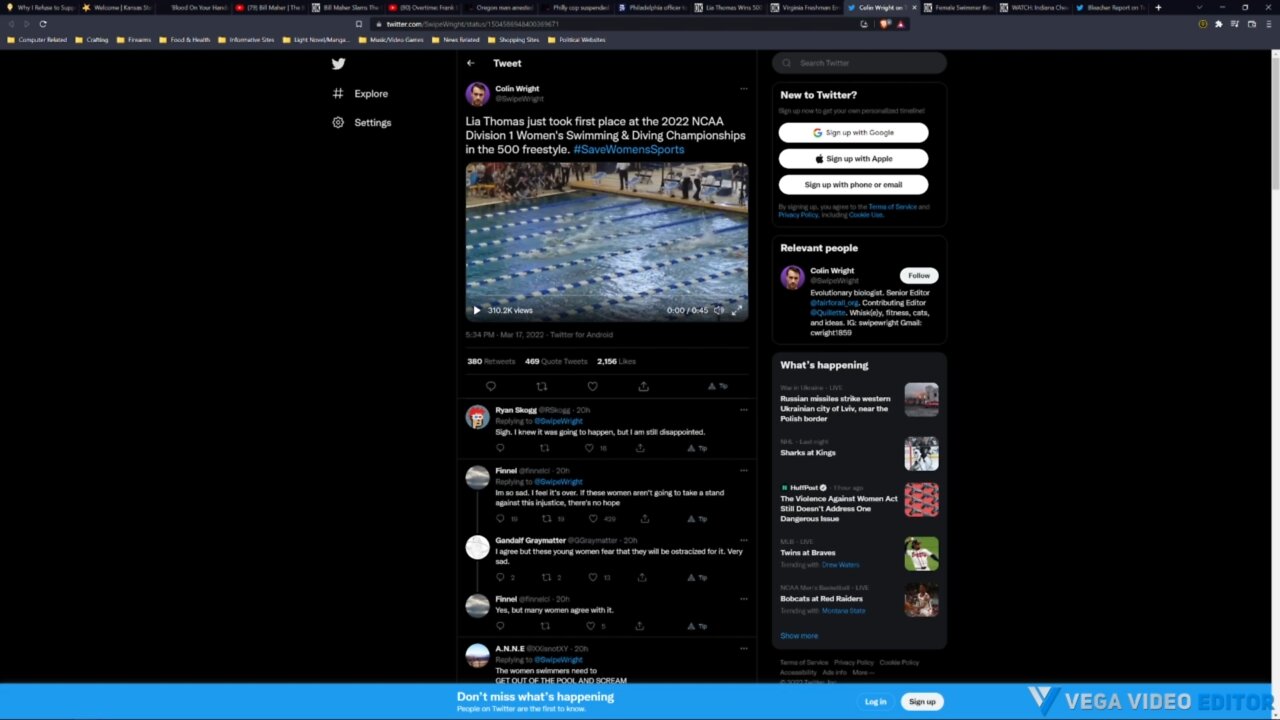
Task: Switch to the 'Bill Maher Slams' browser tab
Action: pos(345,7)
